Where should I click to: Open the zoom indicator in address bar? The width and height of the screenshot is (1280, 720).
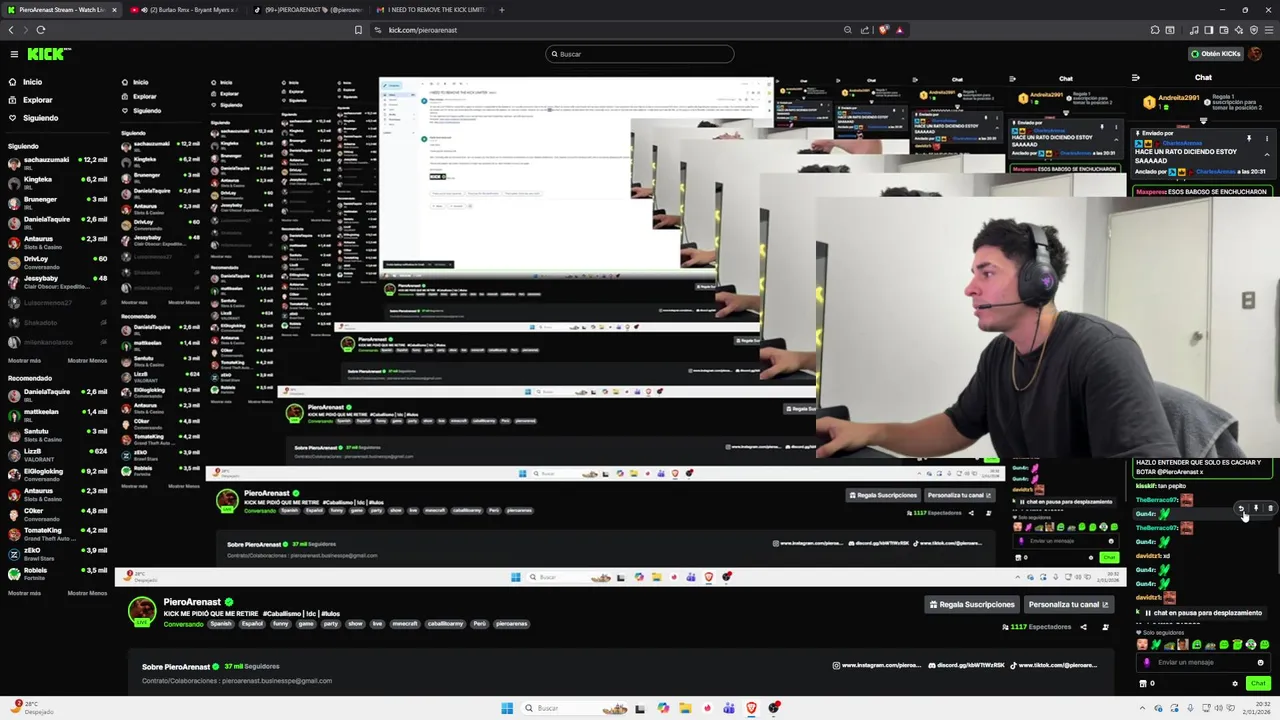pos(848,30)
